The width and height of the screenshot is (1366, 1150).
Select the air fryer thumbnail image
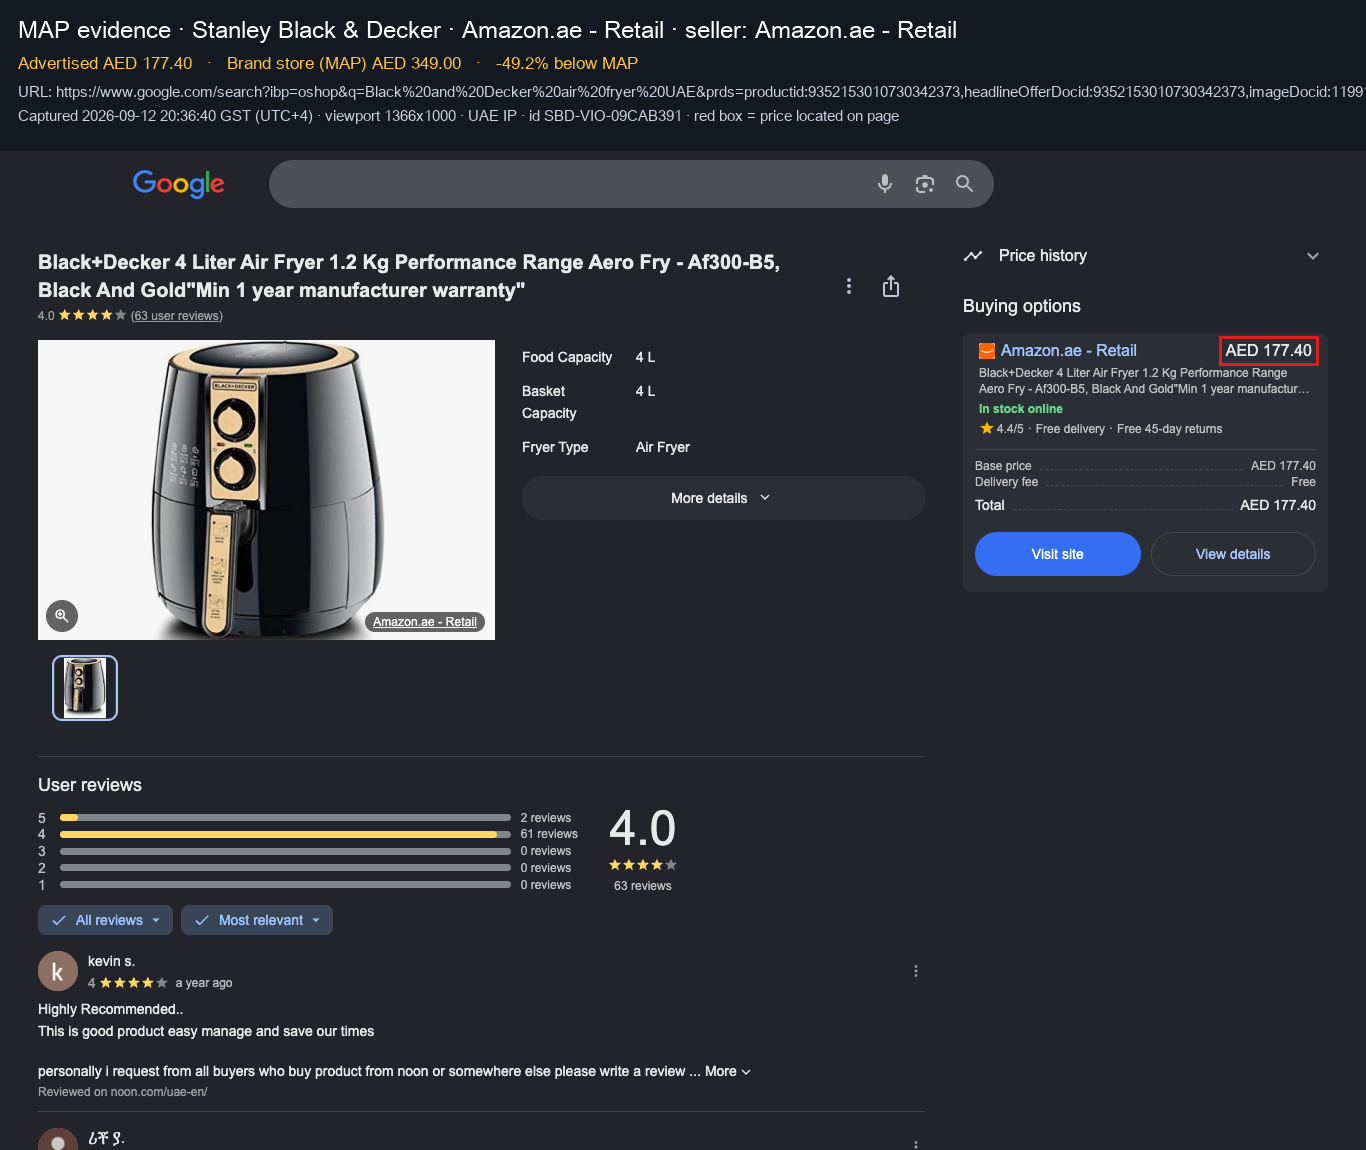click(85, 688)
